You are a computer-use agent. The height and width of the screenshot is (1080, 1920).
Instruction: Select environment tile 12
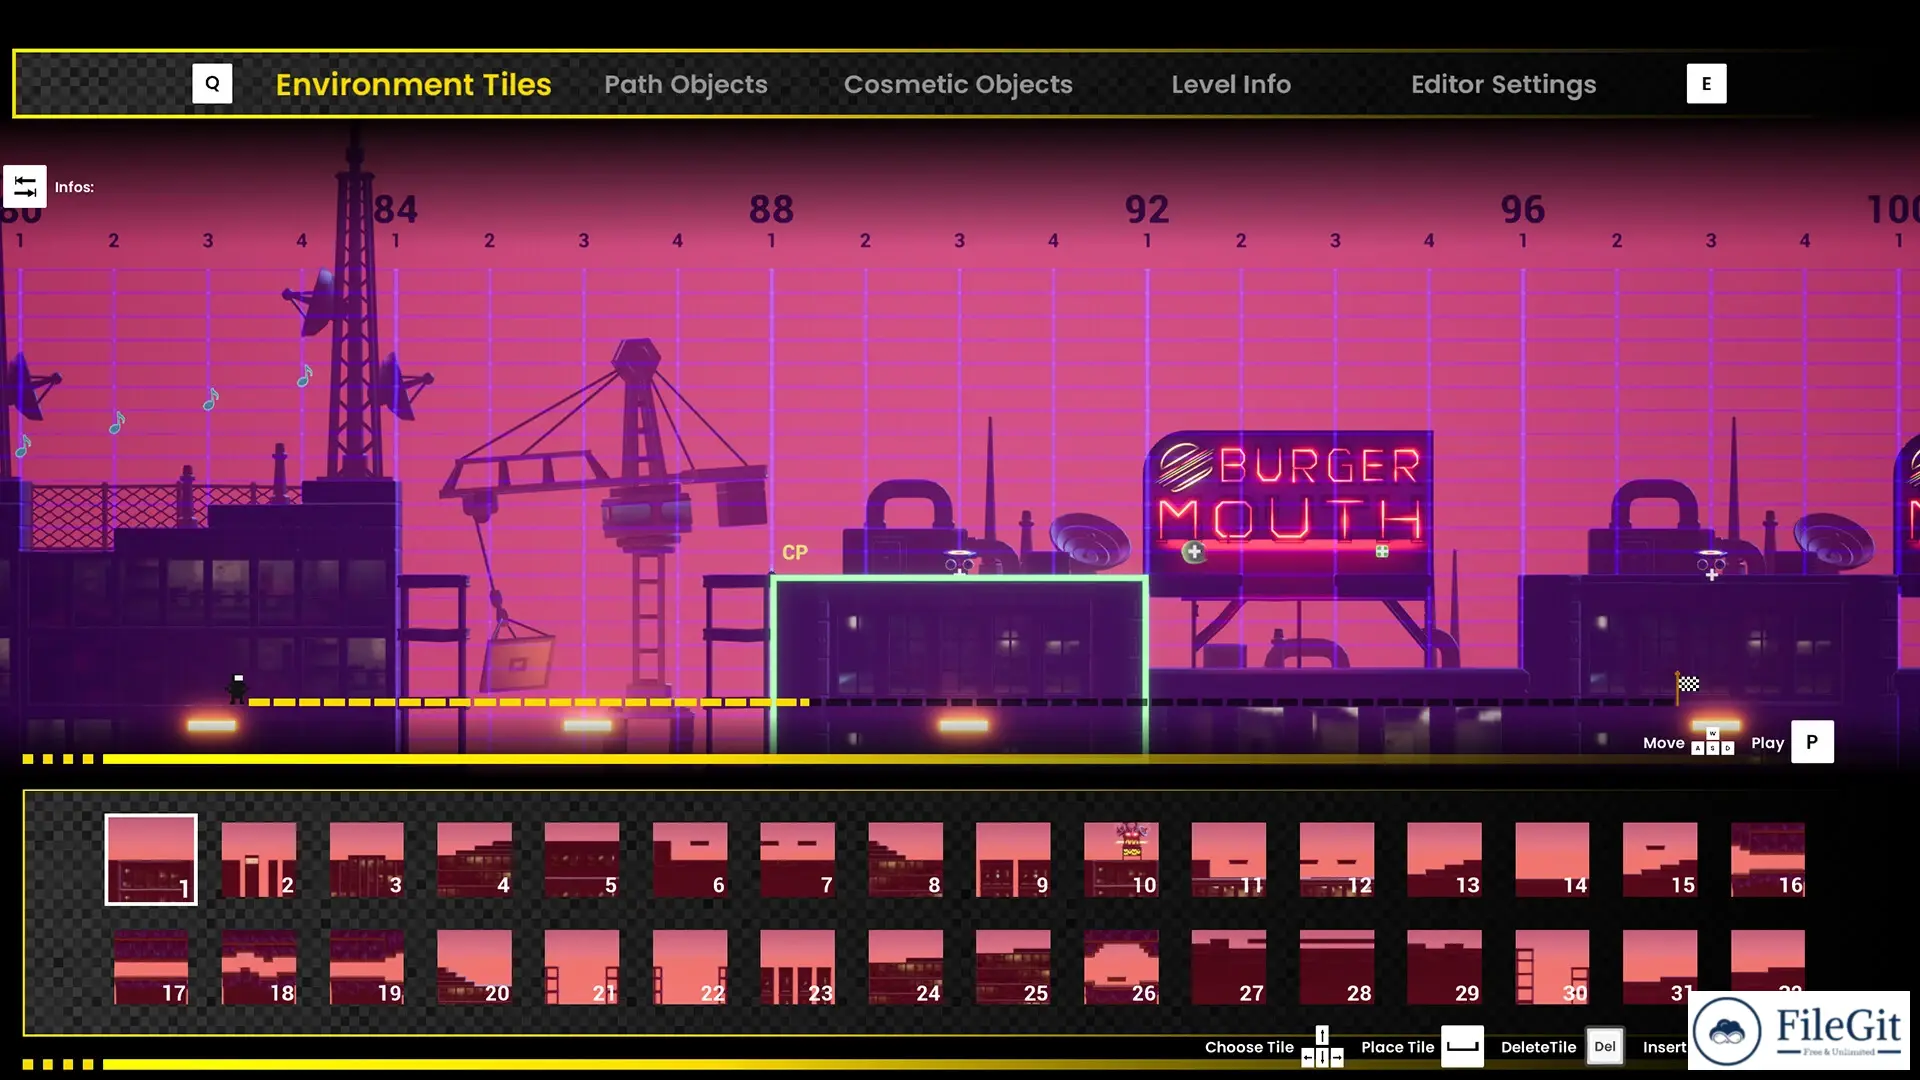coord(1337,859)
